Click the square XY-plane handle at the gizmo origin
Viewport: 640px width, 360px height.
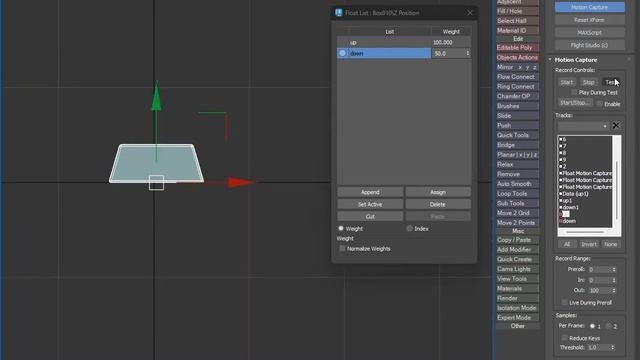pos(156,182)
